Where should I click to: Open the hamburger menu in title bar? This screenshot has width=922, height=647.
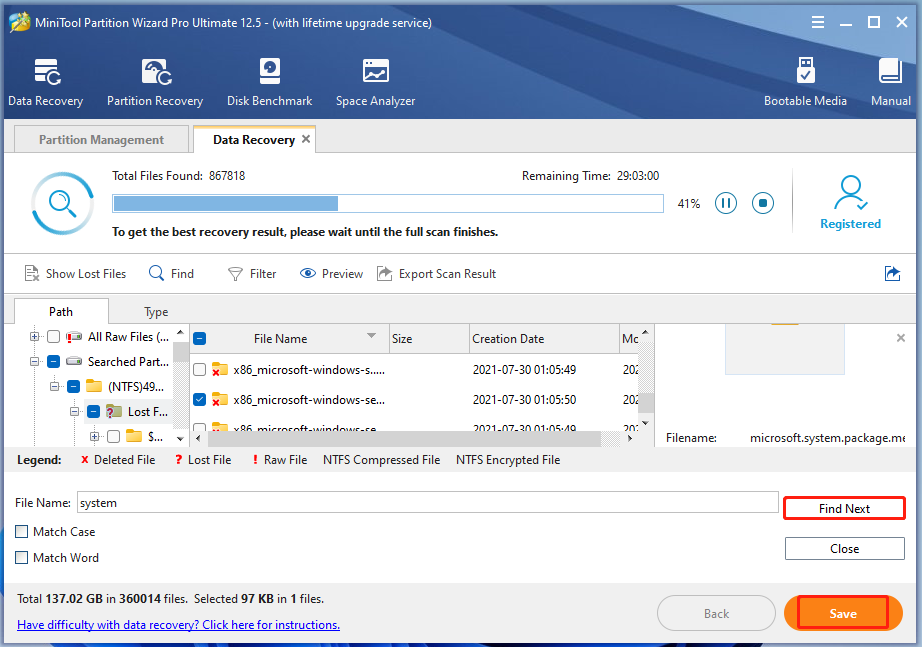818,22
